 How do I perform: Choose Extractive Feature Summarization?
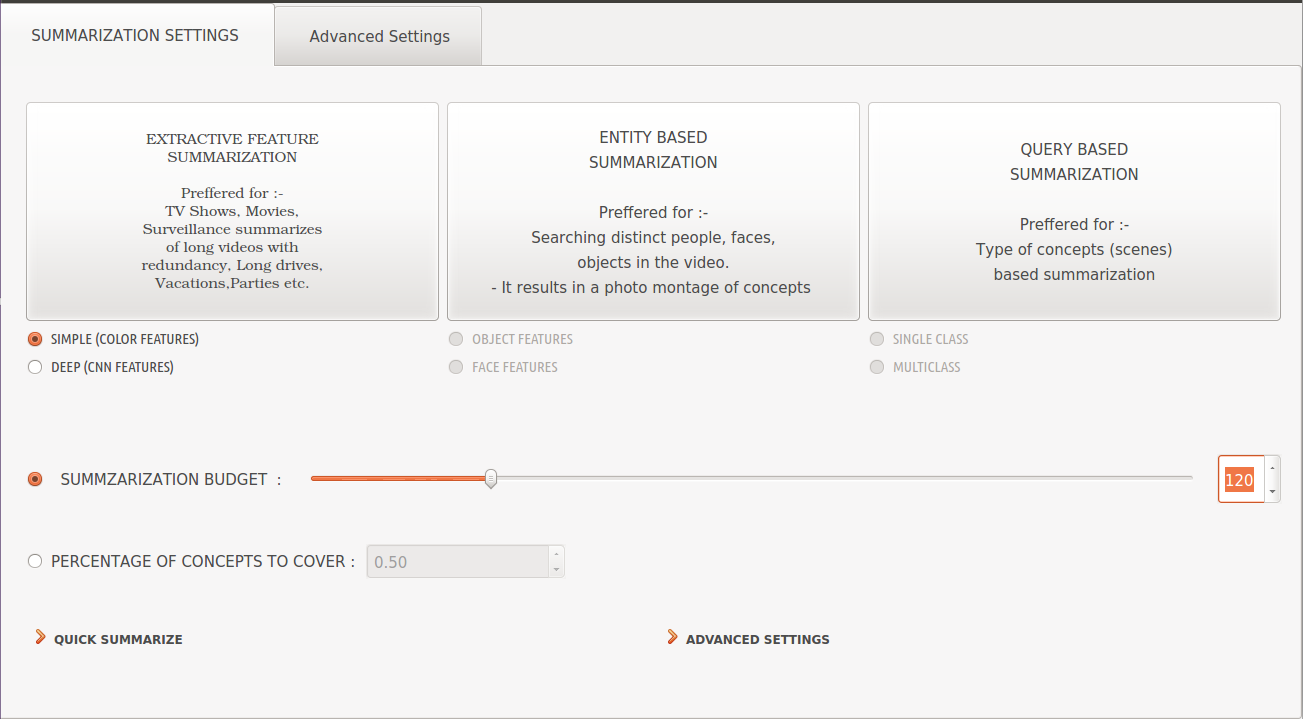tap(232, 211)
